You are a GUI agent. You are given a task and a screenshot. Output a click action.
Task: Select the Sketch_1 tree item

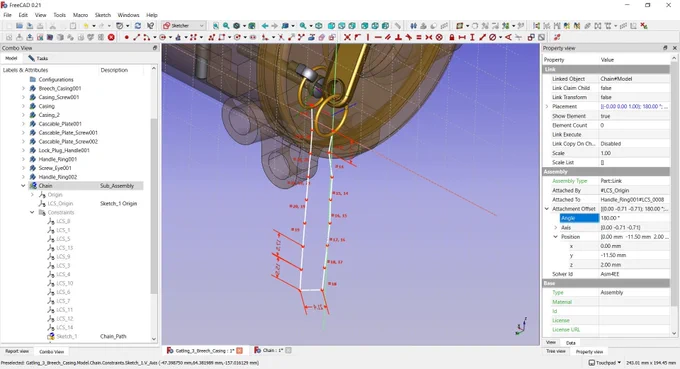pos(66,336)
